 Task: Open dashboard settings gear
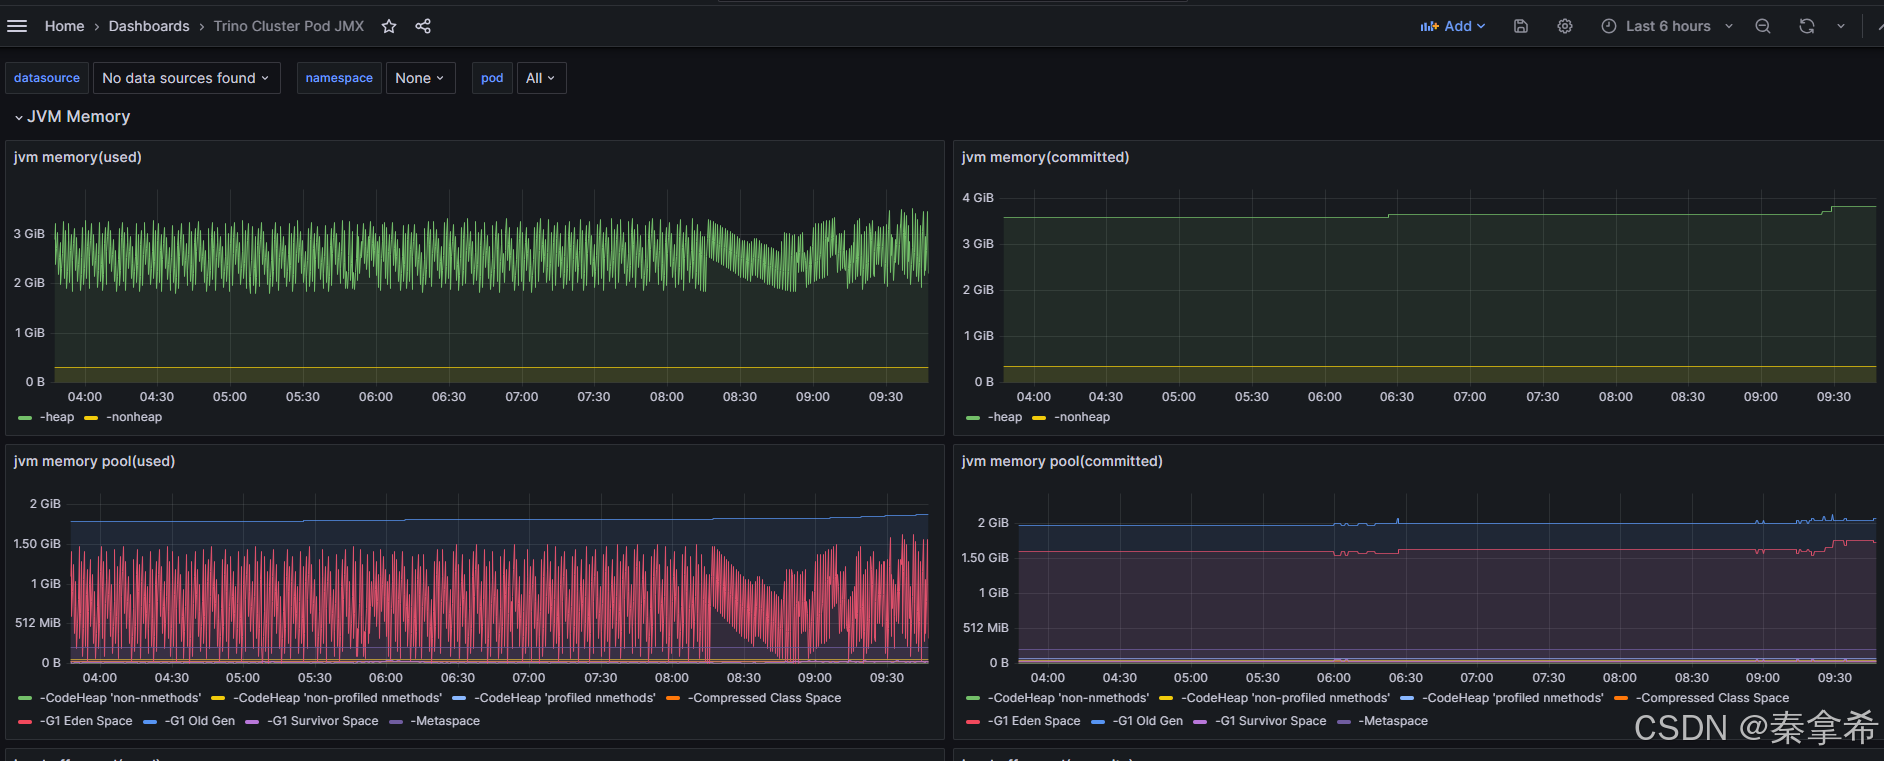click(1565, 26)
